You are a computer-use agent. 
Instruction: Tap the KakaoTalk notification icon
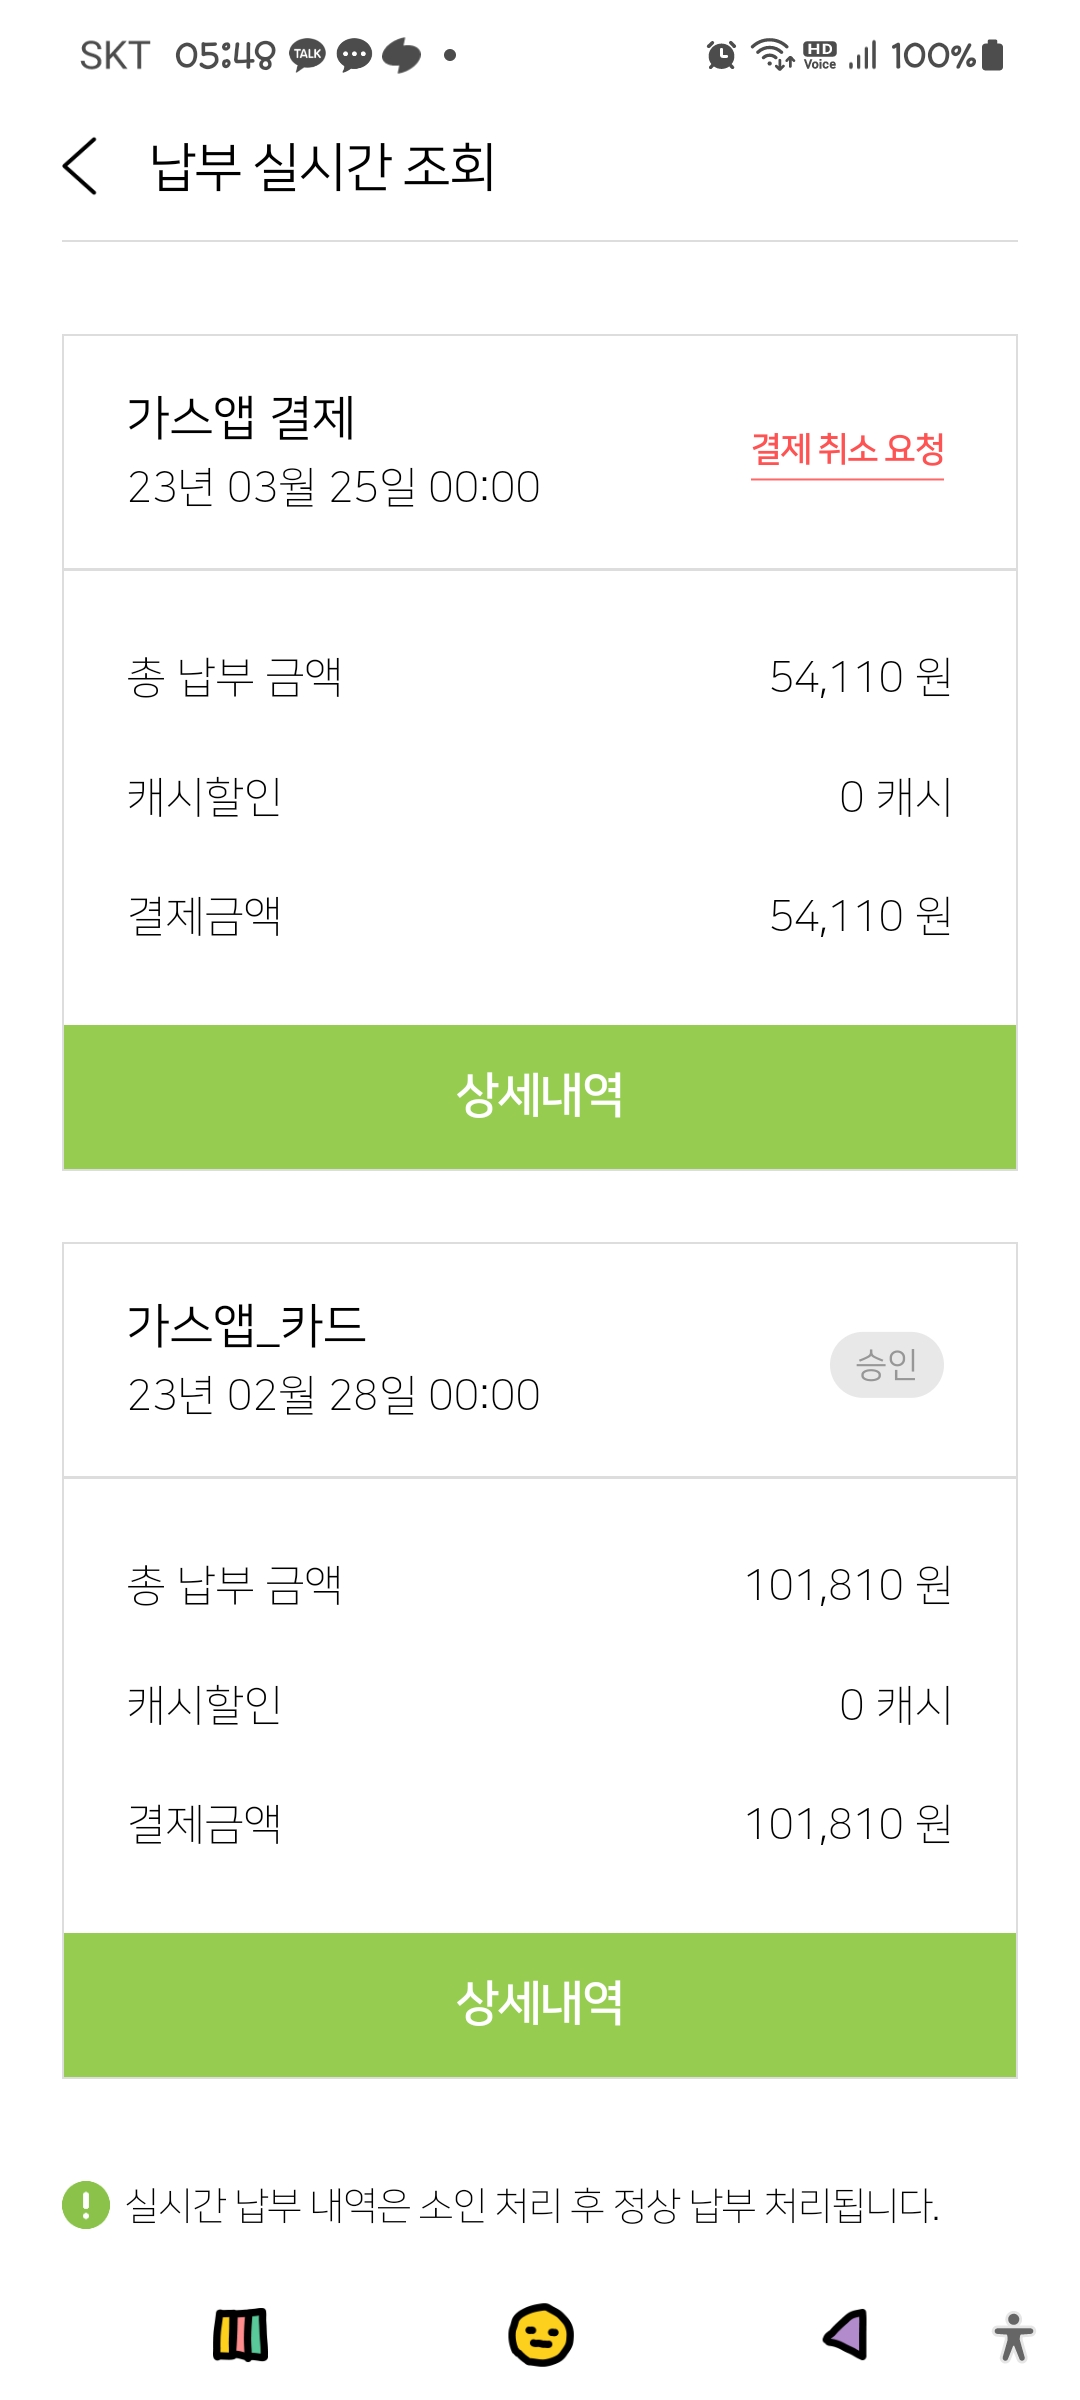point(307,55)
